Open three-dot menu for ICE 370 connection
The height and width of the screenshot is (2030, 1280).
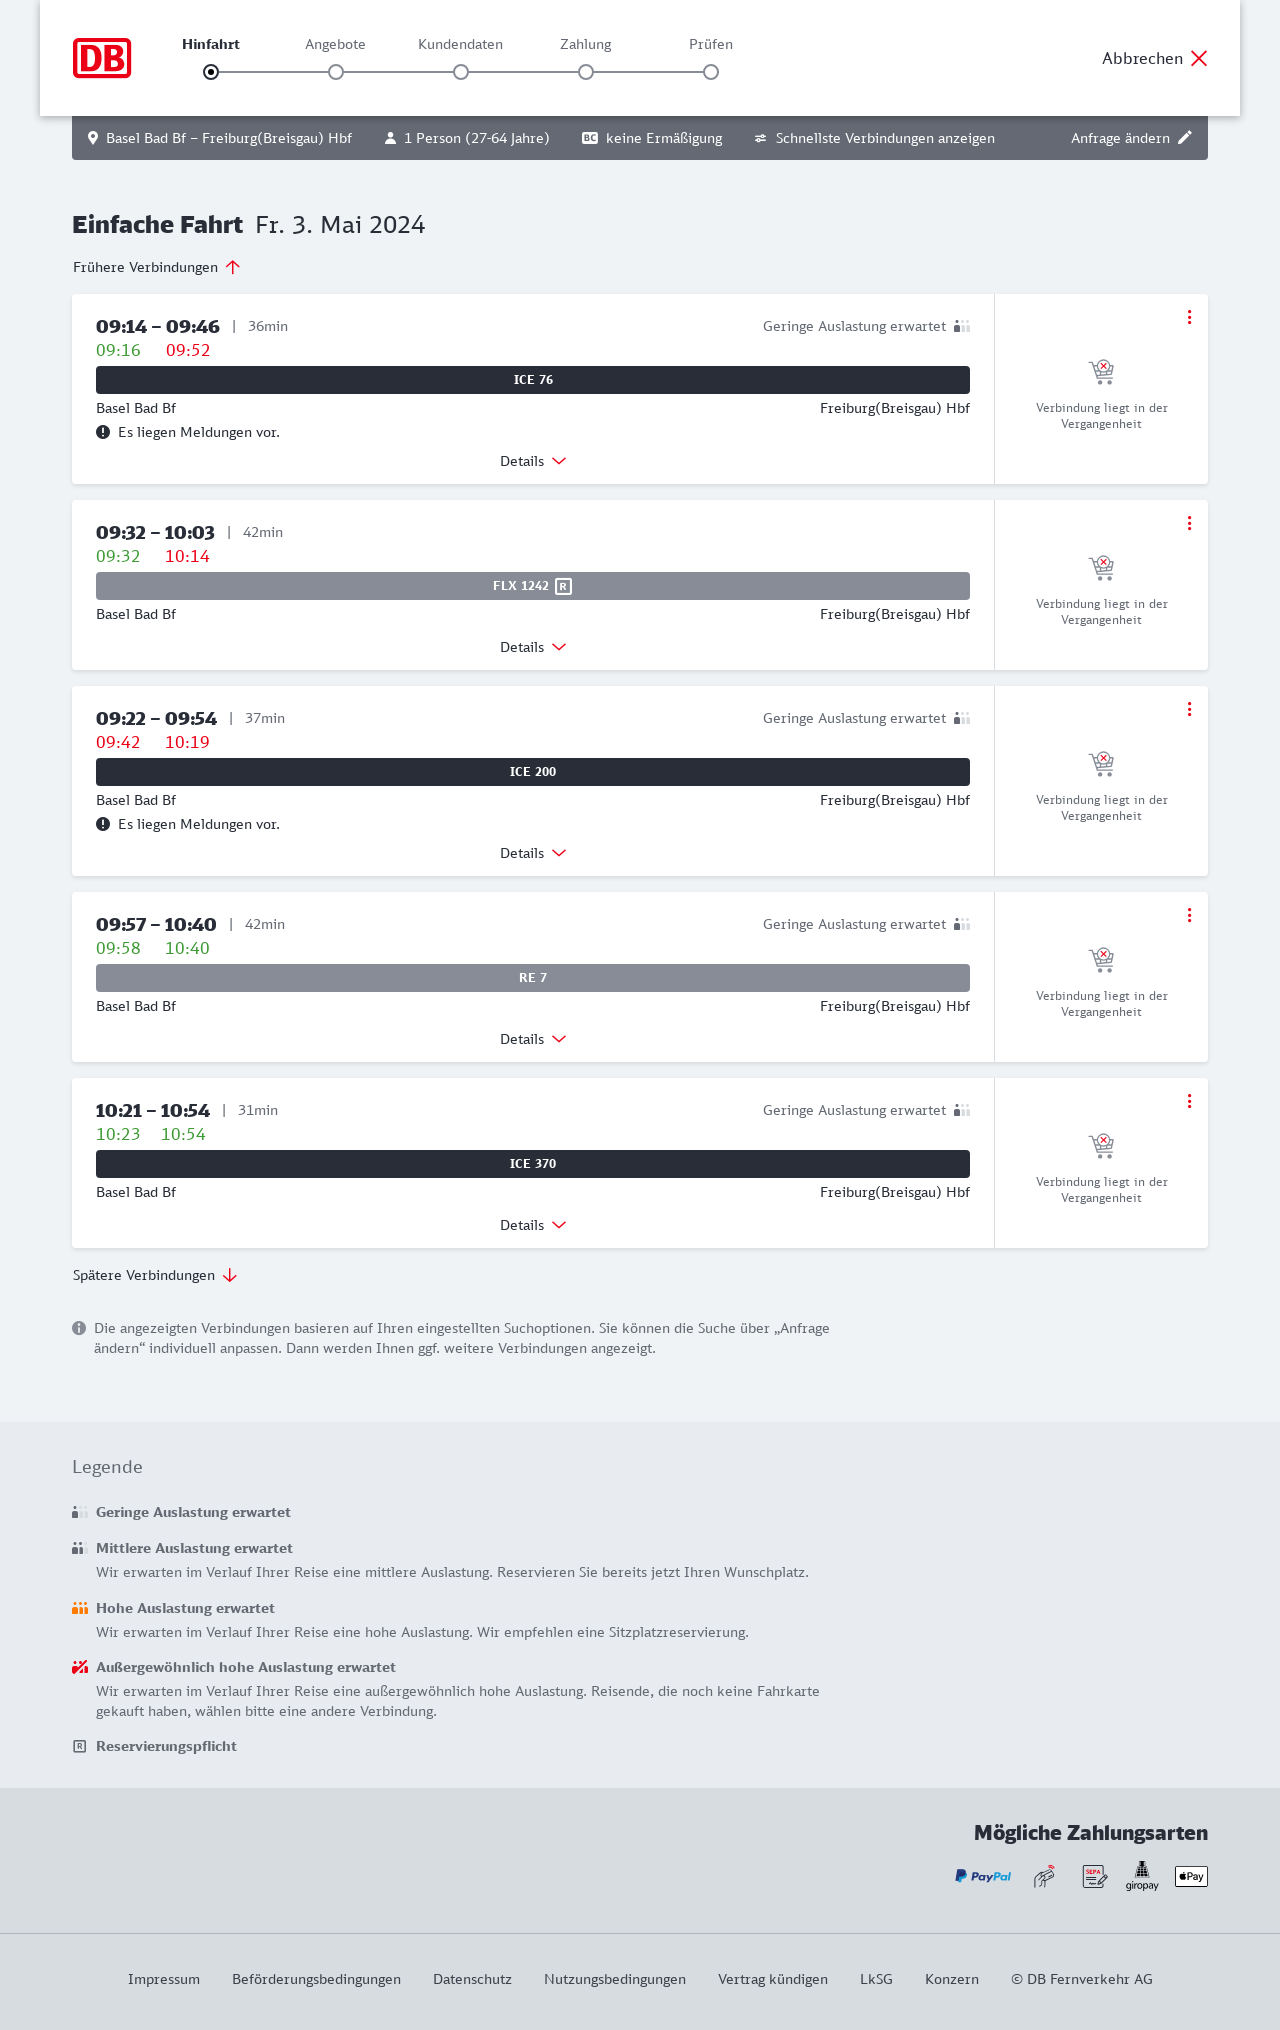(x=1189, y=1101)
